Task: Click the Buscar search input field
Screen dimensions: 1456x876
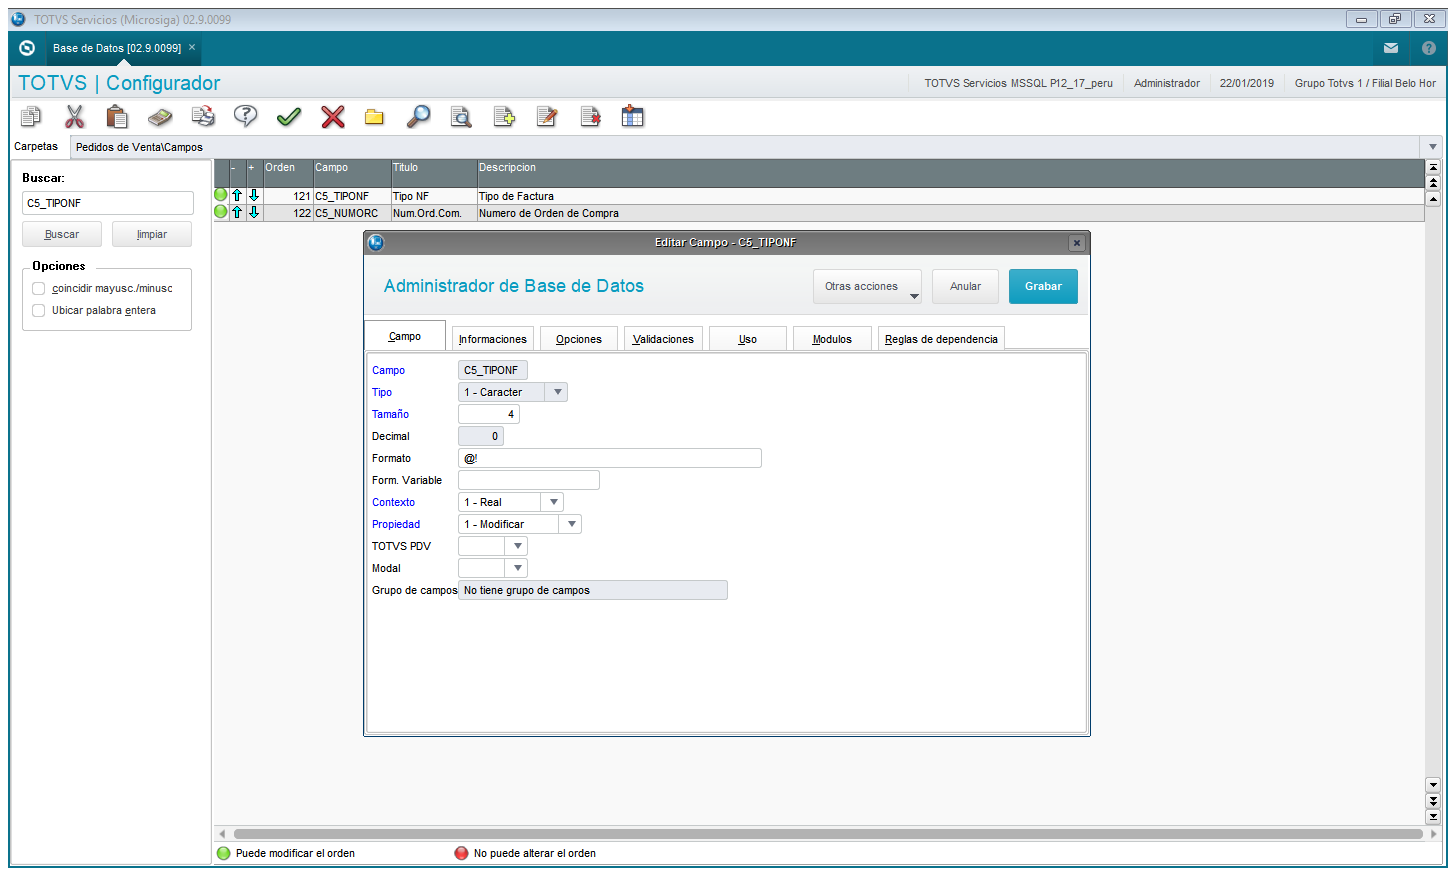Action: 108,203
